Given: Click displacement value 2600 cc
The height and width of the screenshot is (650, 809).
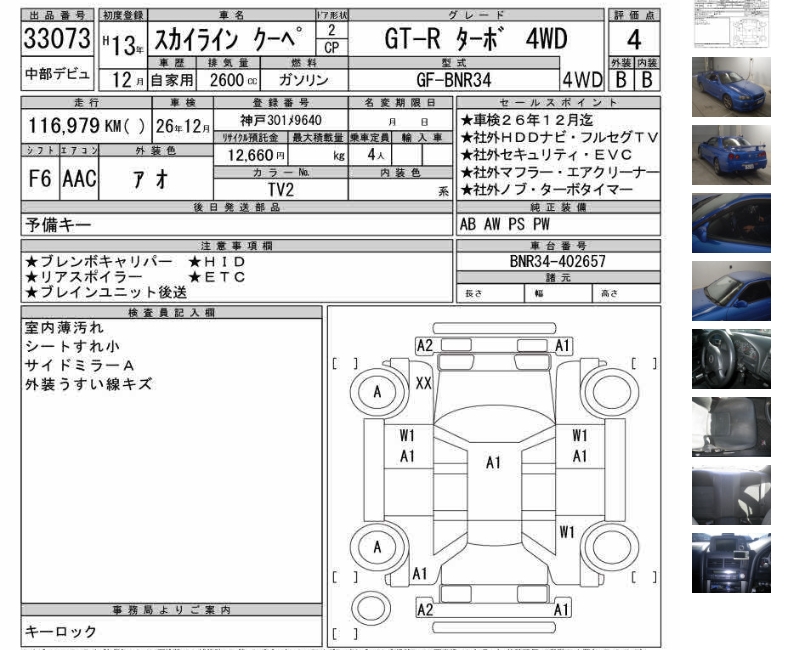Looking at the screenshot, I should coord(233,80).
